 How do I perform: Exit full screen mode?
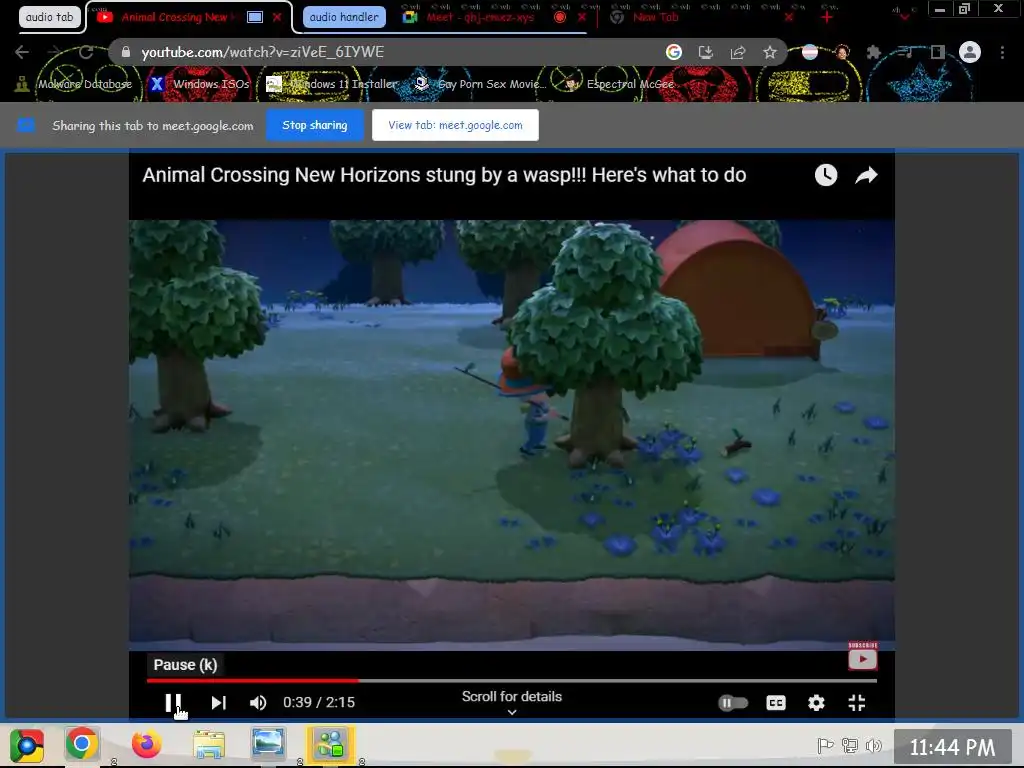pos(857,703)
